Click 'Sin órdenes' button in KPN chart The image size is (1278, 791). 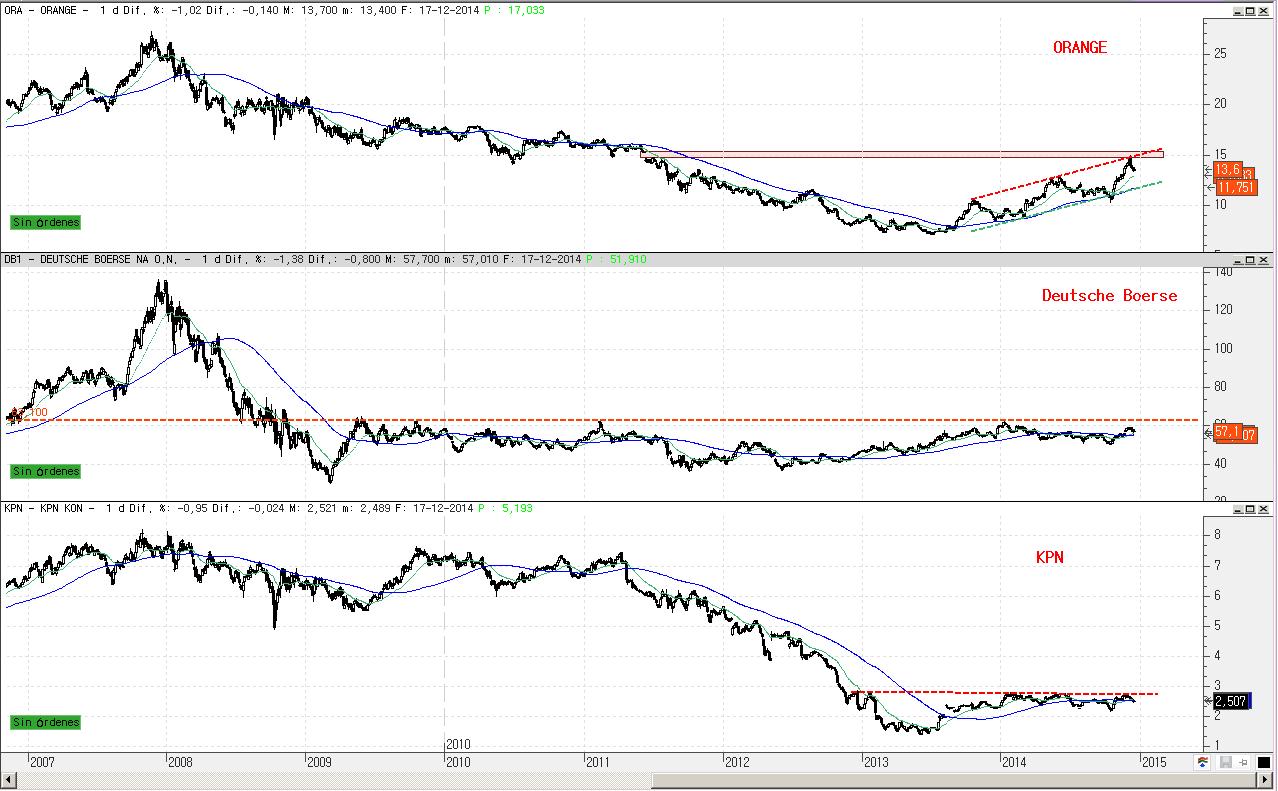45,722
